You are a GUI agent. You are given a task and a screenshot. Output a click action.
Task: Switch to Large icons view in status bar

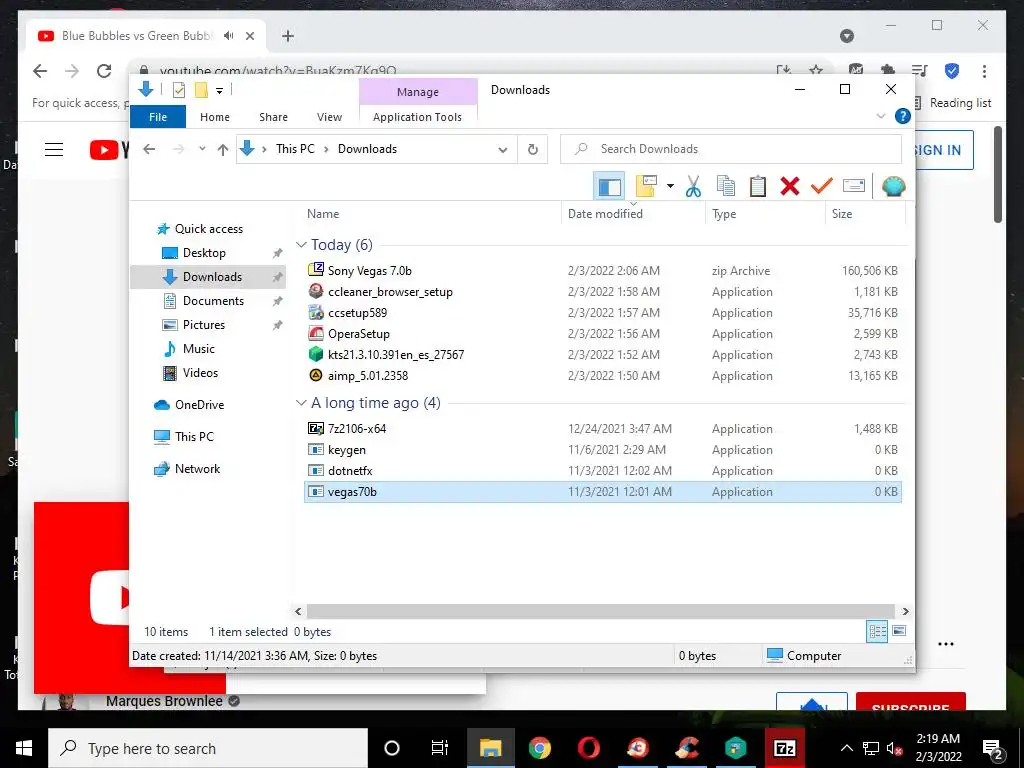[x=899, y=631]
